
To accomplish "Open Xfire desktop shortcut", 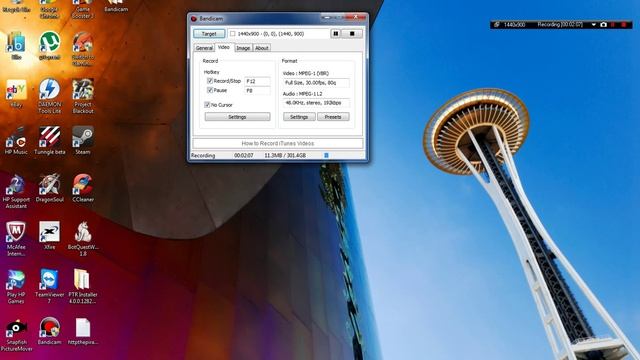I will [x=49, y=236].
